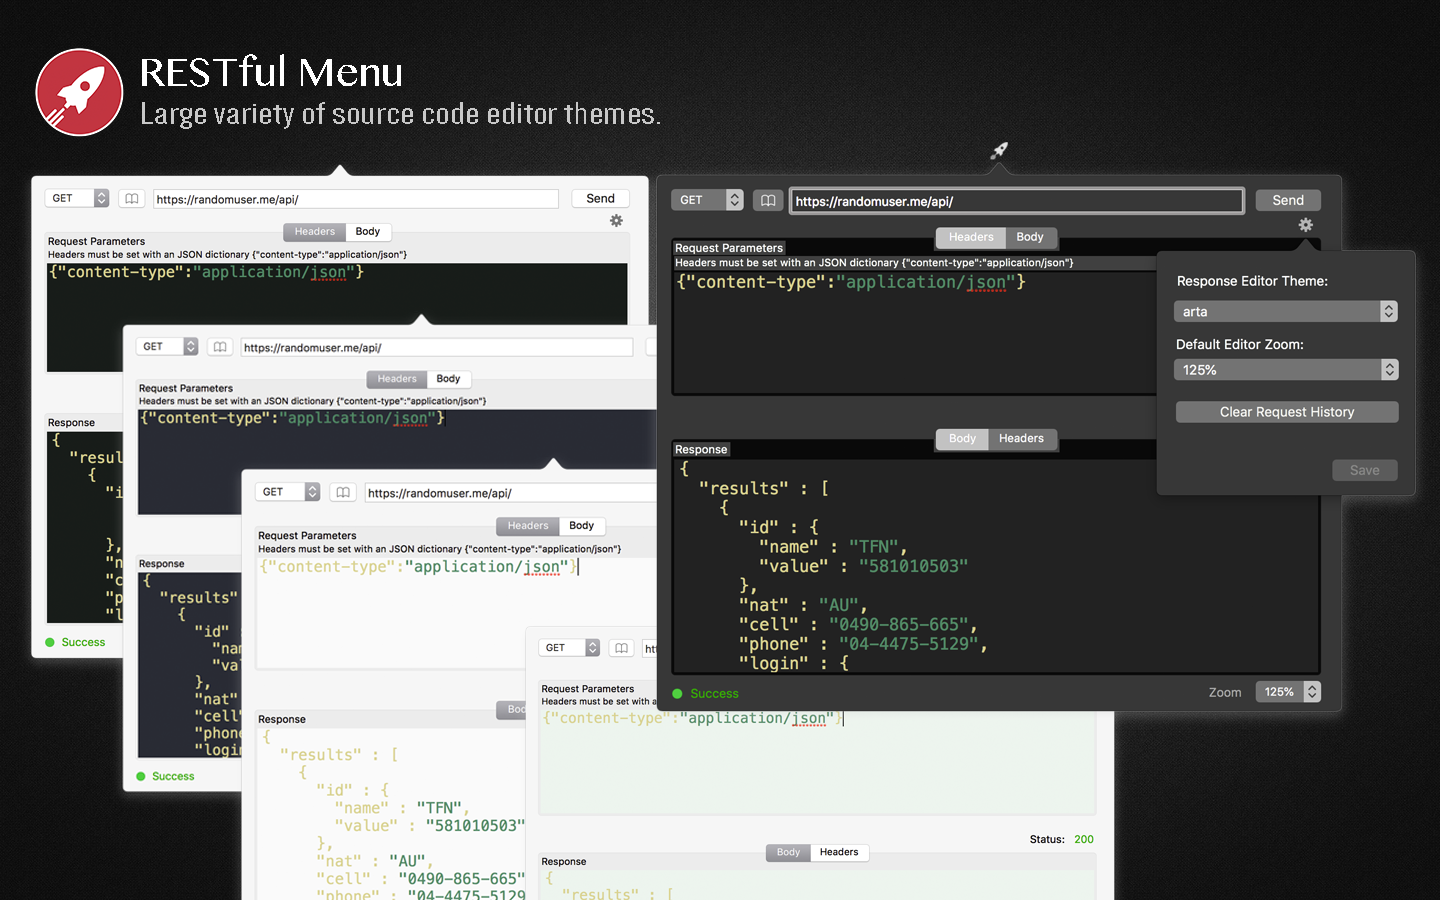Open history book icon in bottom window
1440x900 pixels.
tap(621, 648)
